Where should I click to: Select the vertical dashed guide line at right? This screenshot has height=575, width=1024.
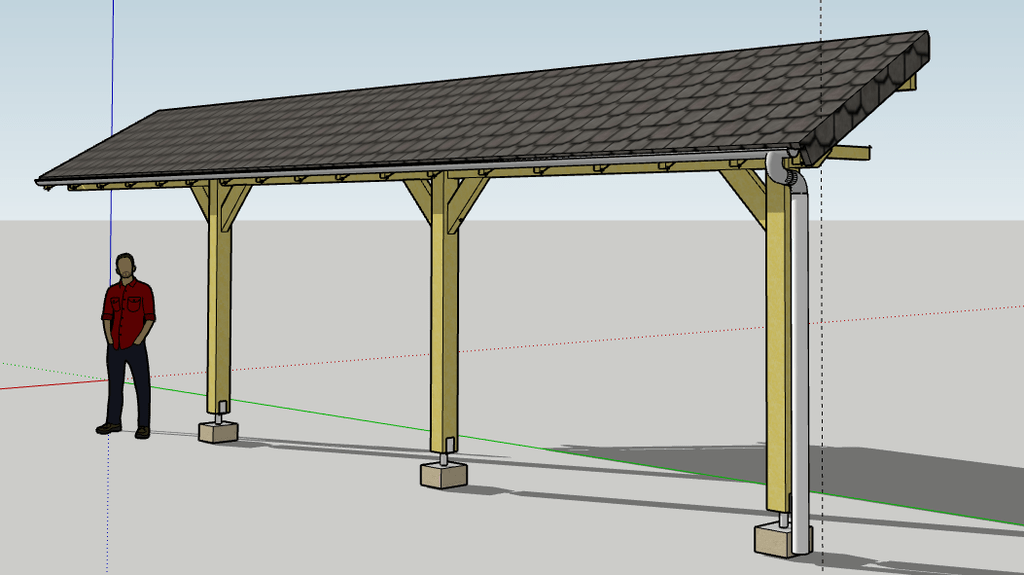pyautogui.click(x=822, y=288)
